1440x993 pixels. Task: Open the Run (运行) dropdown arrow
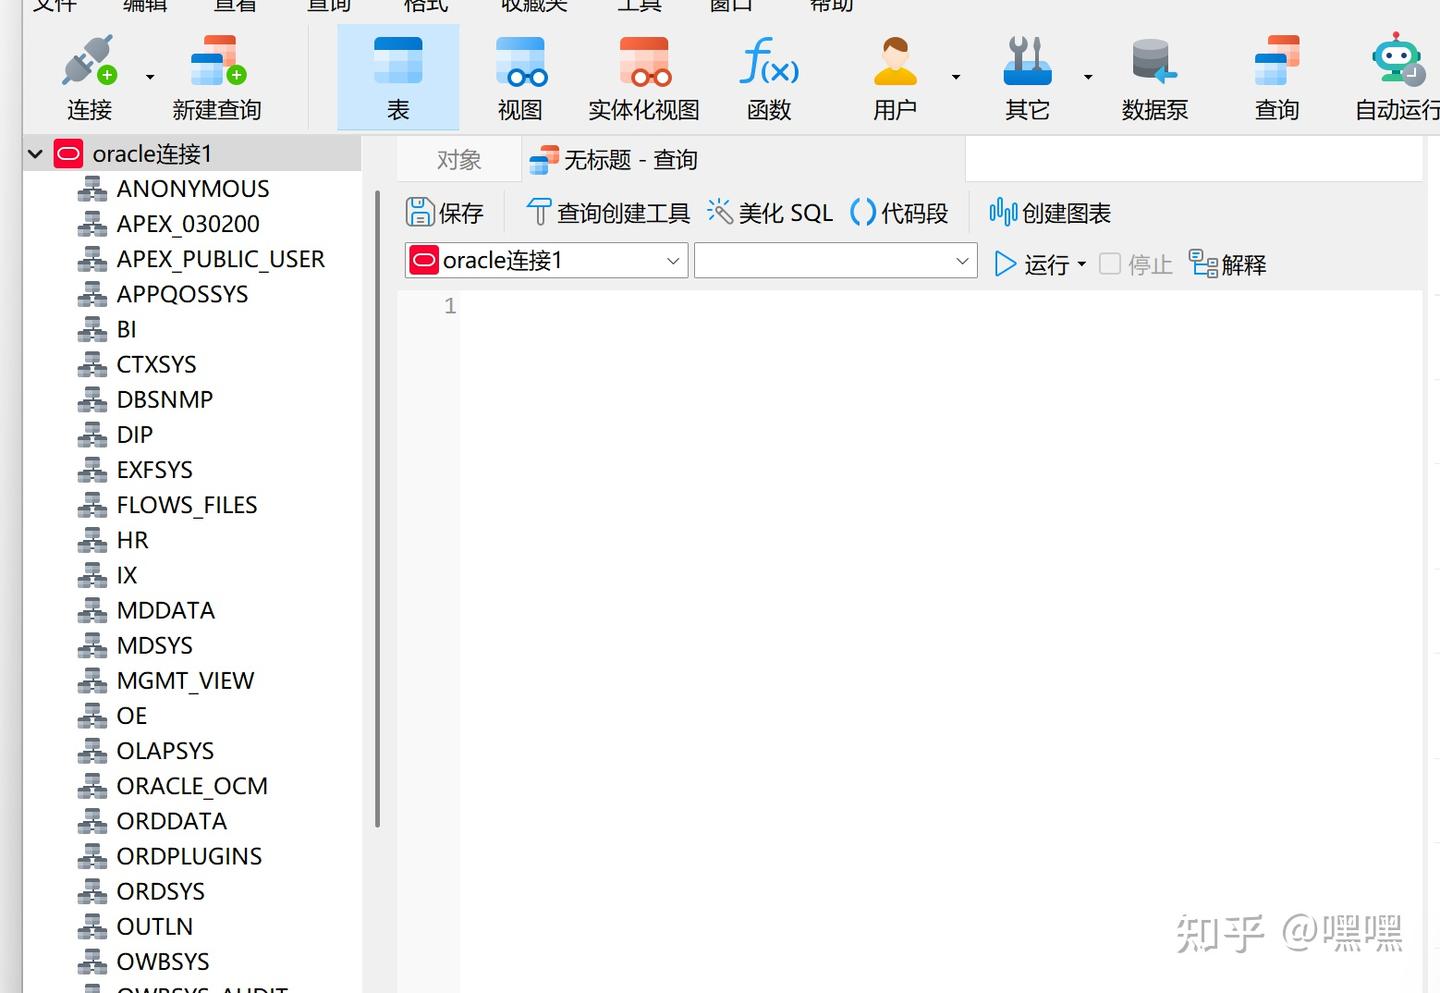[1081, 265]
